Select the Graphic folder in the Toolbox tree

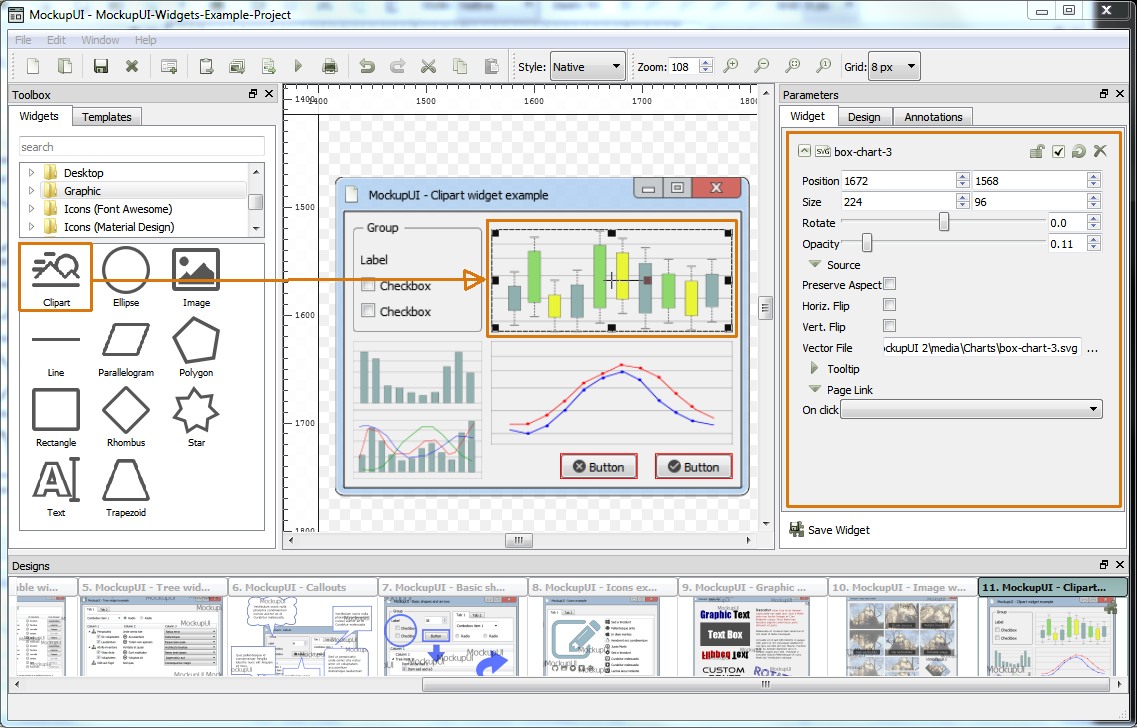click(x=82, y=191)
